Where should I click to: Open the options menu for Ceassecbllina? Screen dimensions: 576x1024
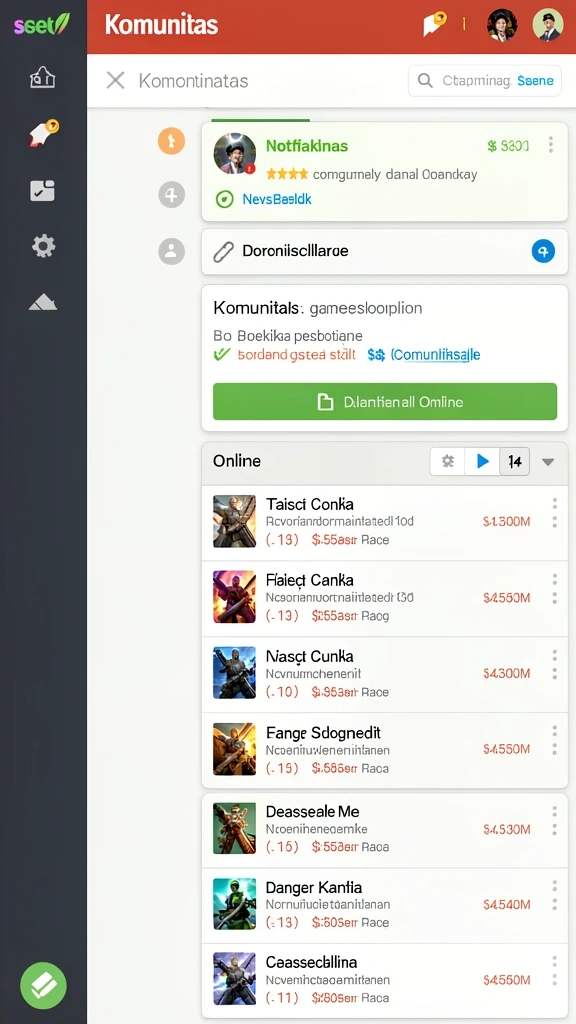[x=554, y=971]
